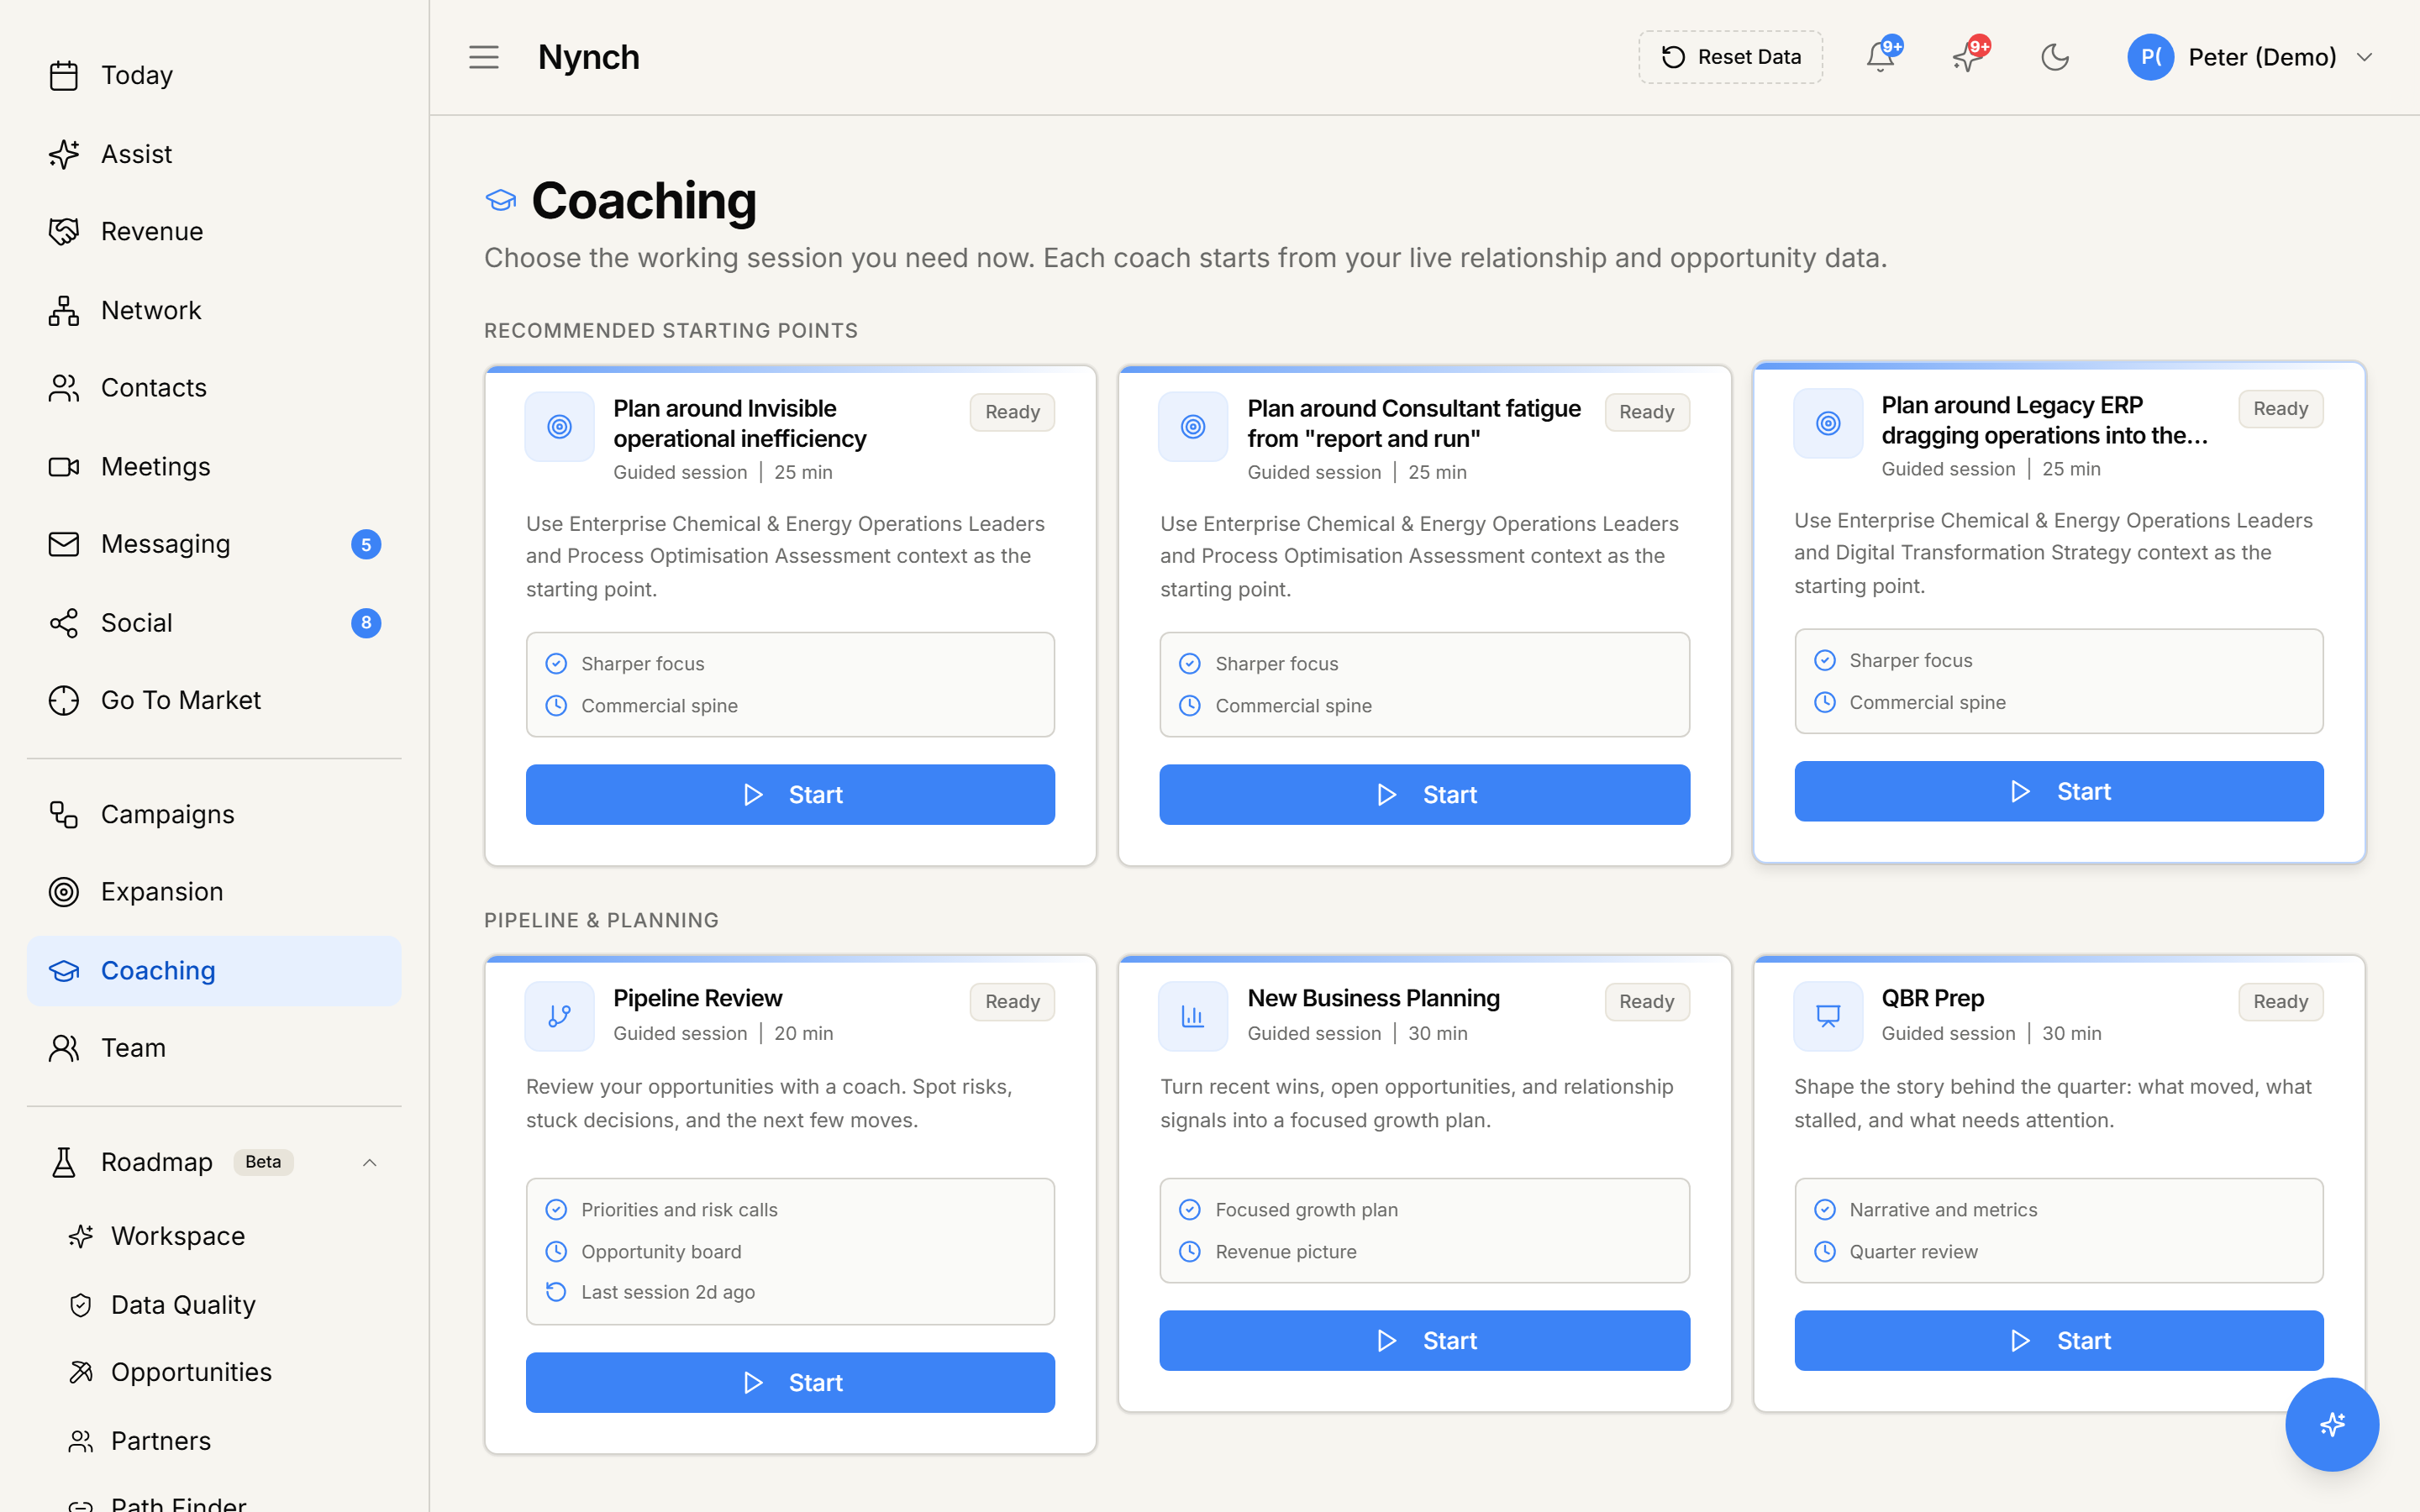Open Team in the sidebar
Screen dimensions: 2420x1512
pyautogui.click(x=214, y=1048)
